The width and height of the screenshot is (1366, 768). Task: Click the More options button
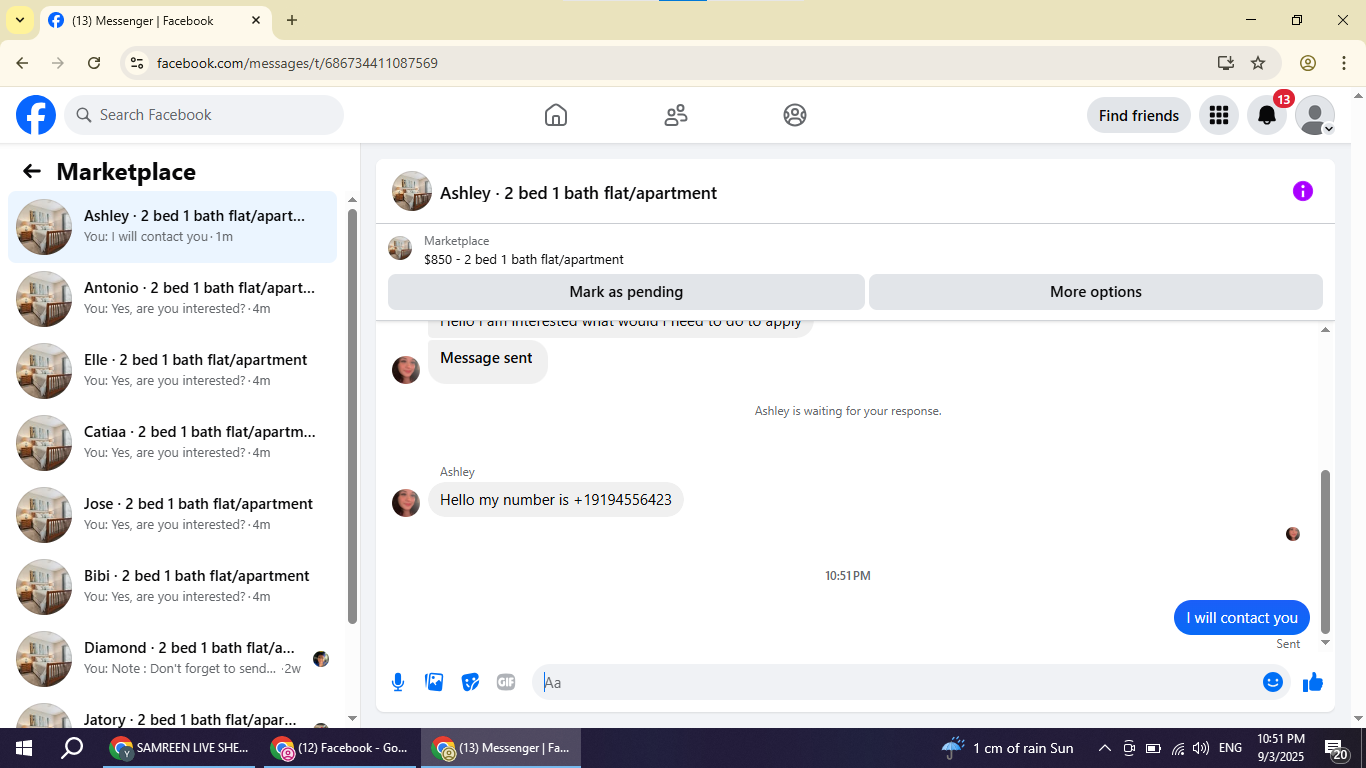tap(1096, 292)
